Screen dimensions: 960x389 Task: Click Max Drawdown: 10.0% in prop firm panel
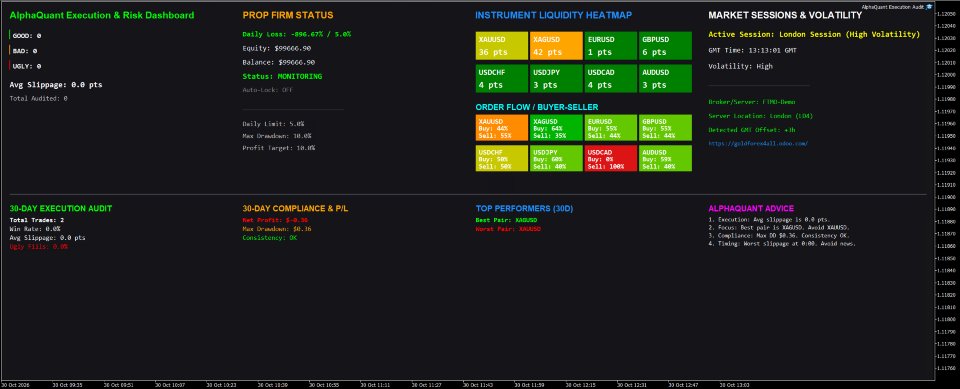click(277, 136)
